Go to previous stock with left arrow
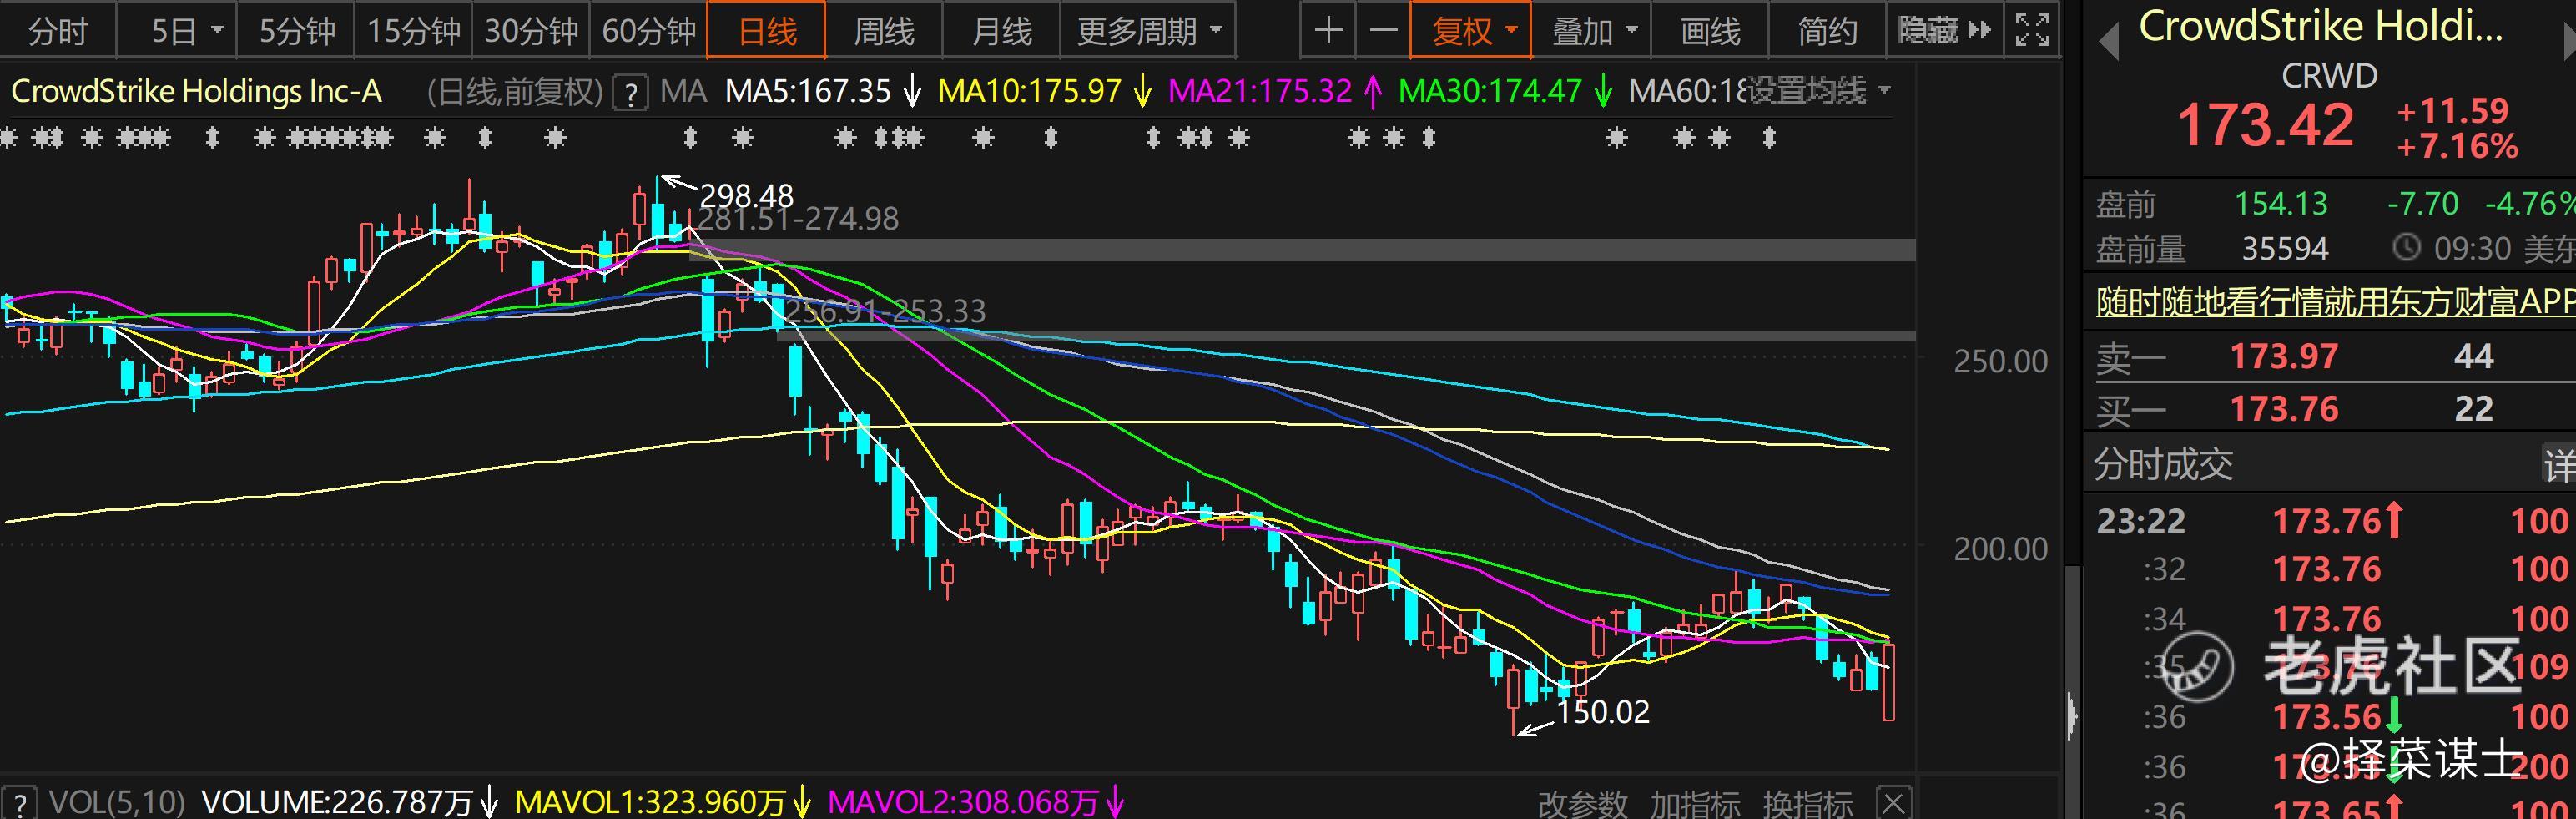The image size is (2576, 819). 2109,42
